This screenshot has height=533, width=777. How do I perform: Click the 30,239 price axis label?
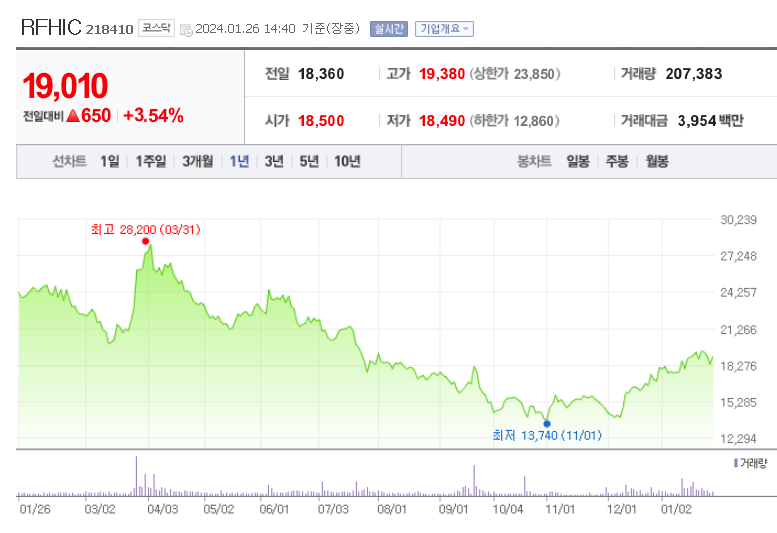738,220
